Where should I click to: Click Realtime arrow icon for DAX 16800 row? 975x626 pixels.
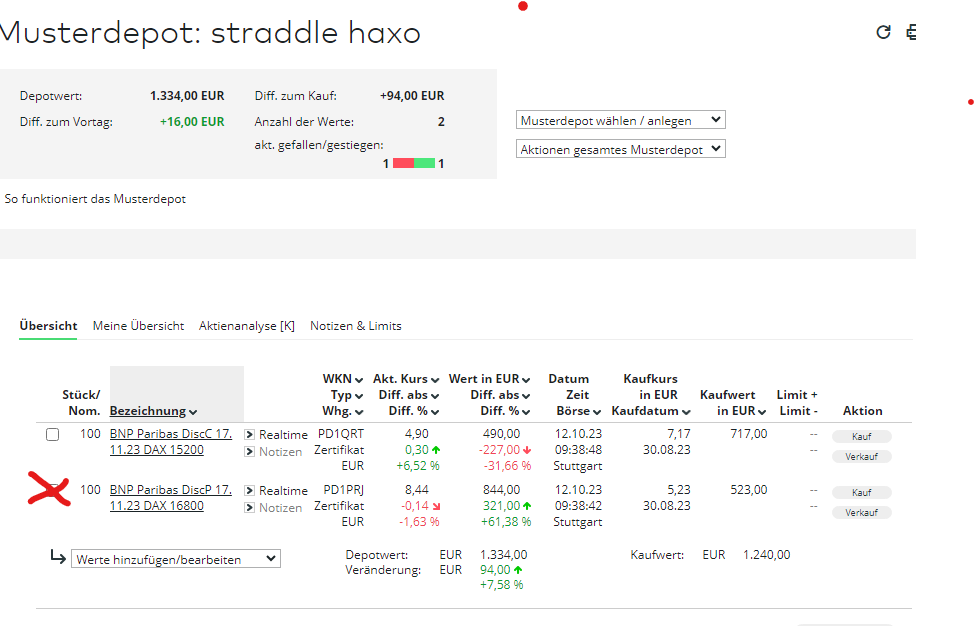click(250, 491)
